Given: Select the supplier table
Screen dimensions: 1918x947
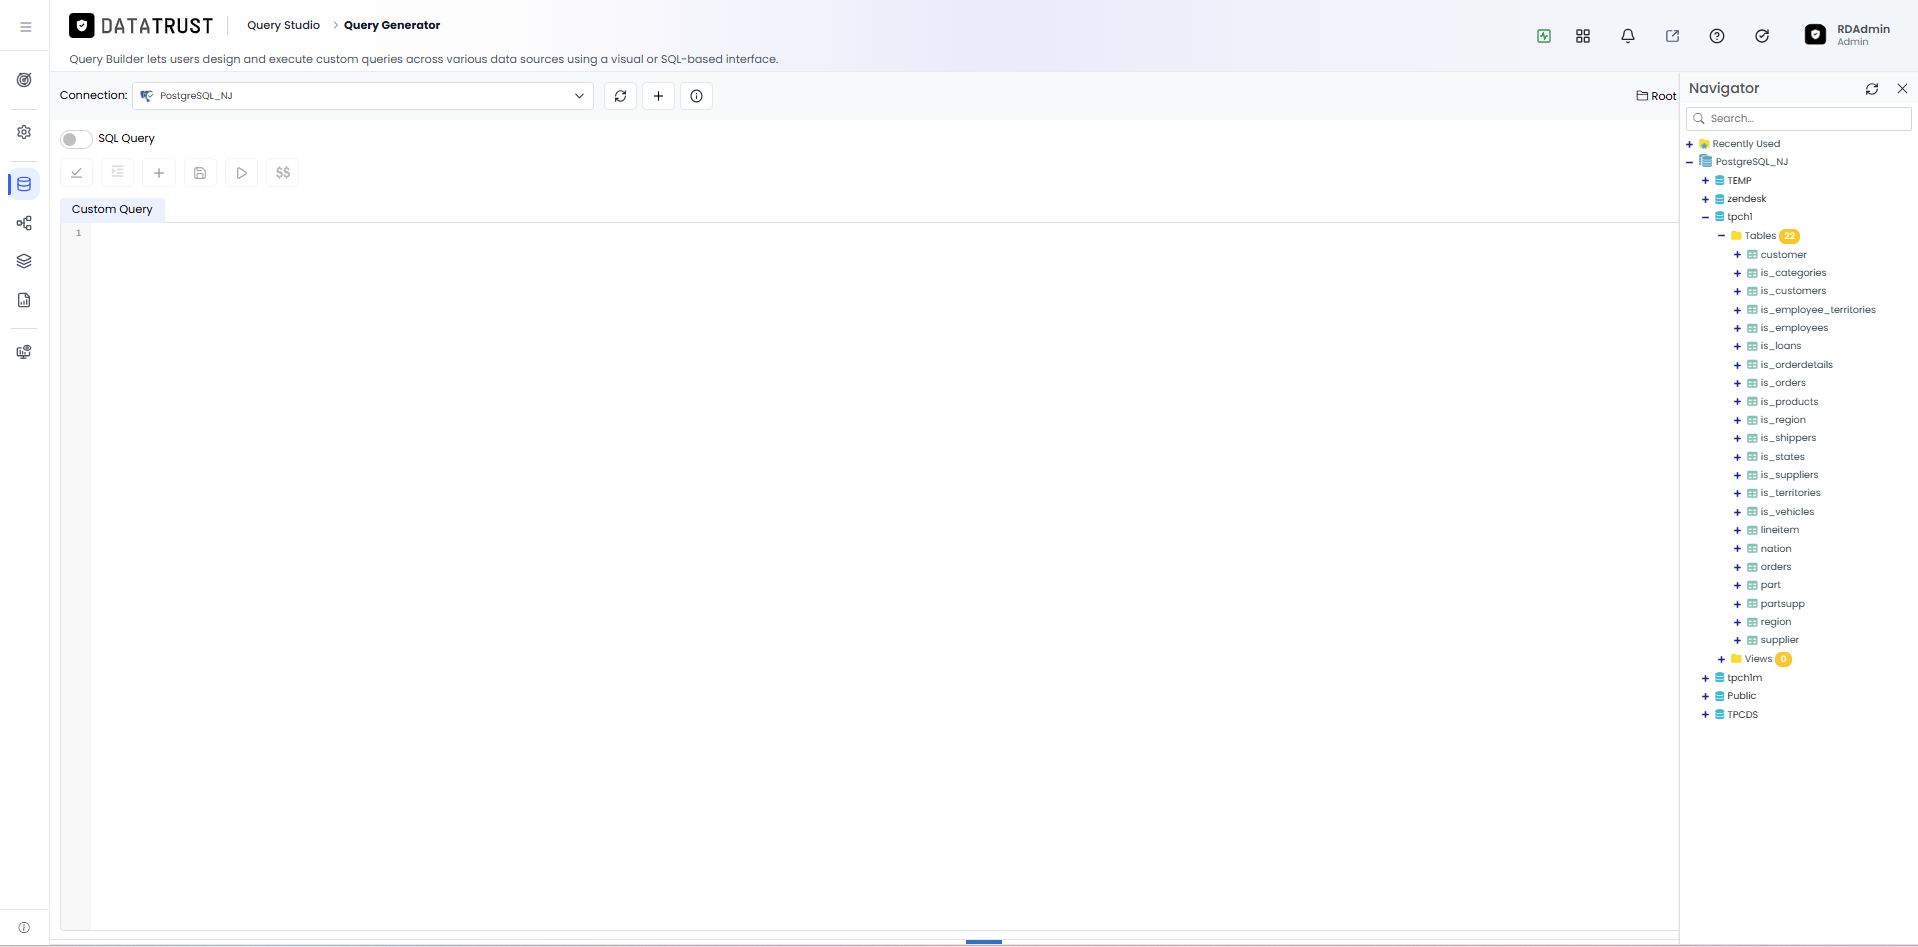Looking at the screenshot, I should pos(1780,640).
